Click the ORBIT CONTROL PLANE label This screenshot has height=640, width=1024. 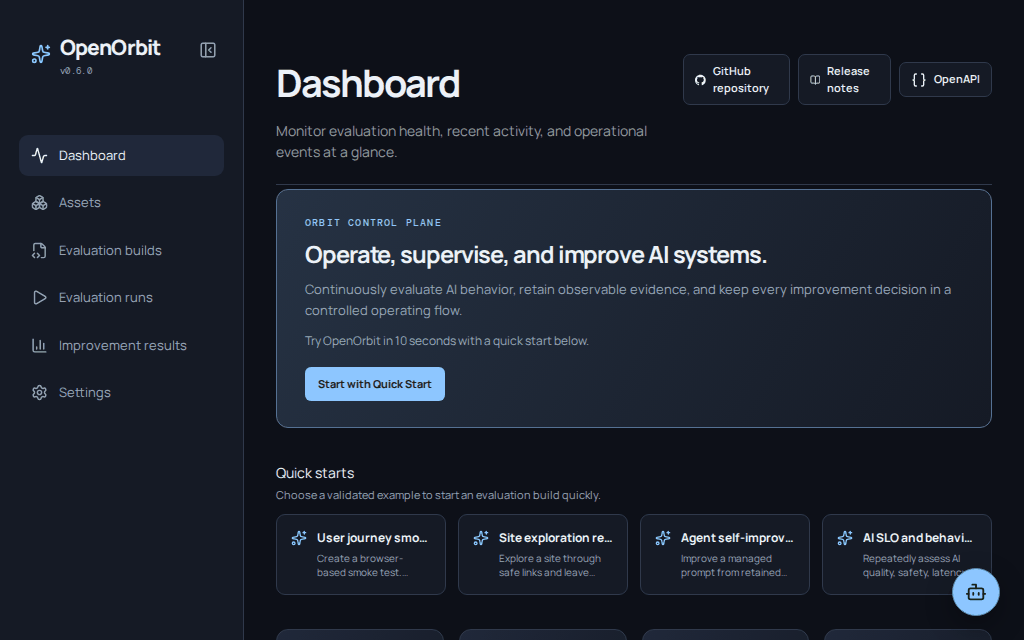(x=373, y=223)
